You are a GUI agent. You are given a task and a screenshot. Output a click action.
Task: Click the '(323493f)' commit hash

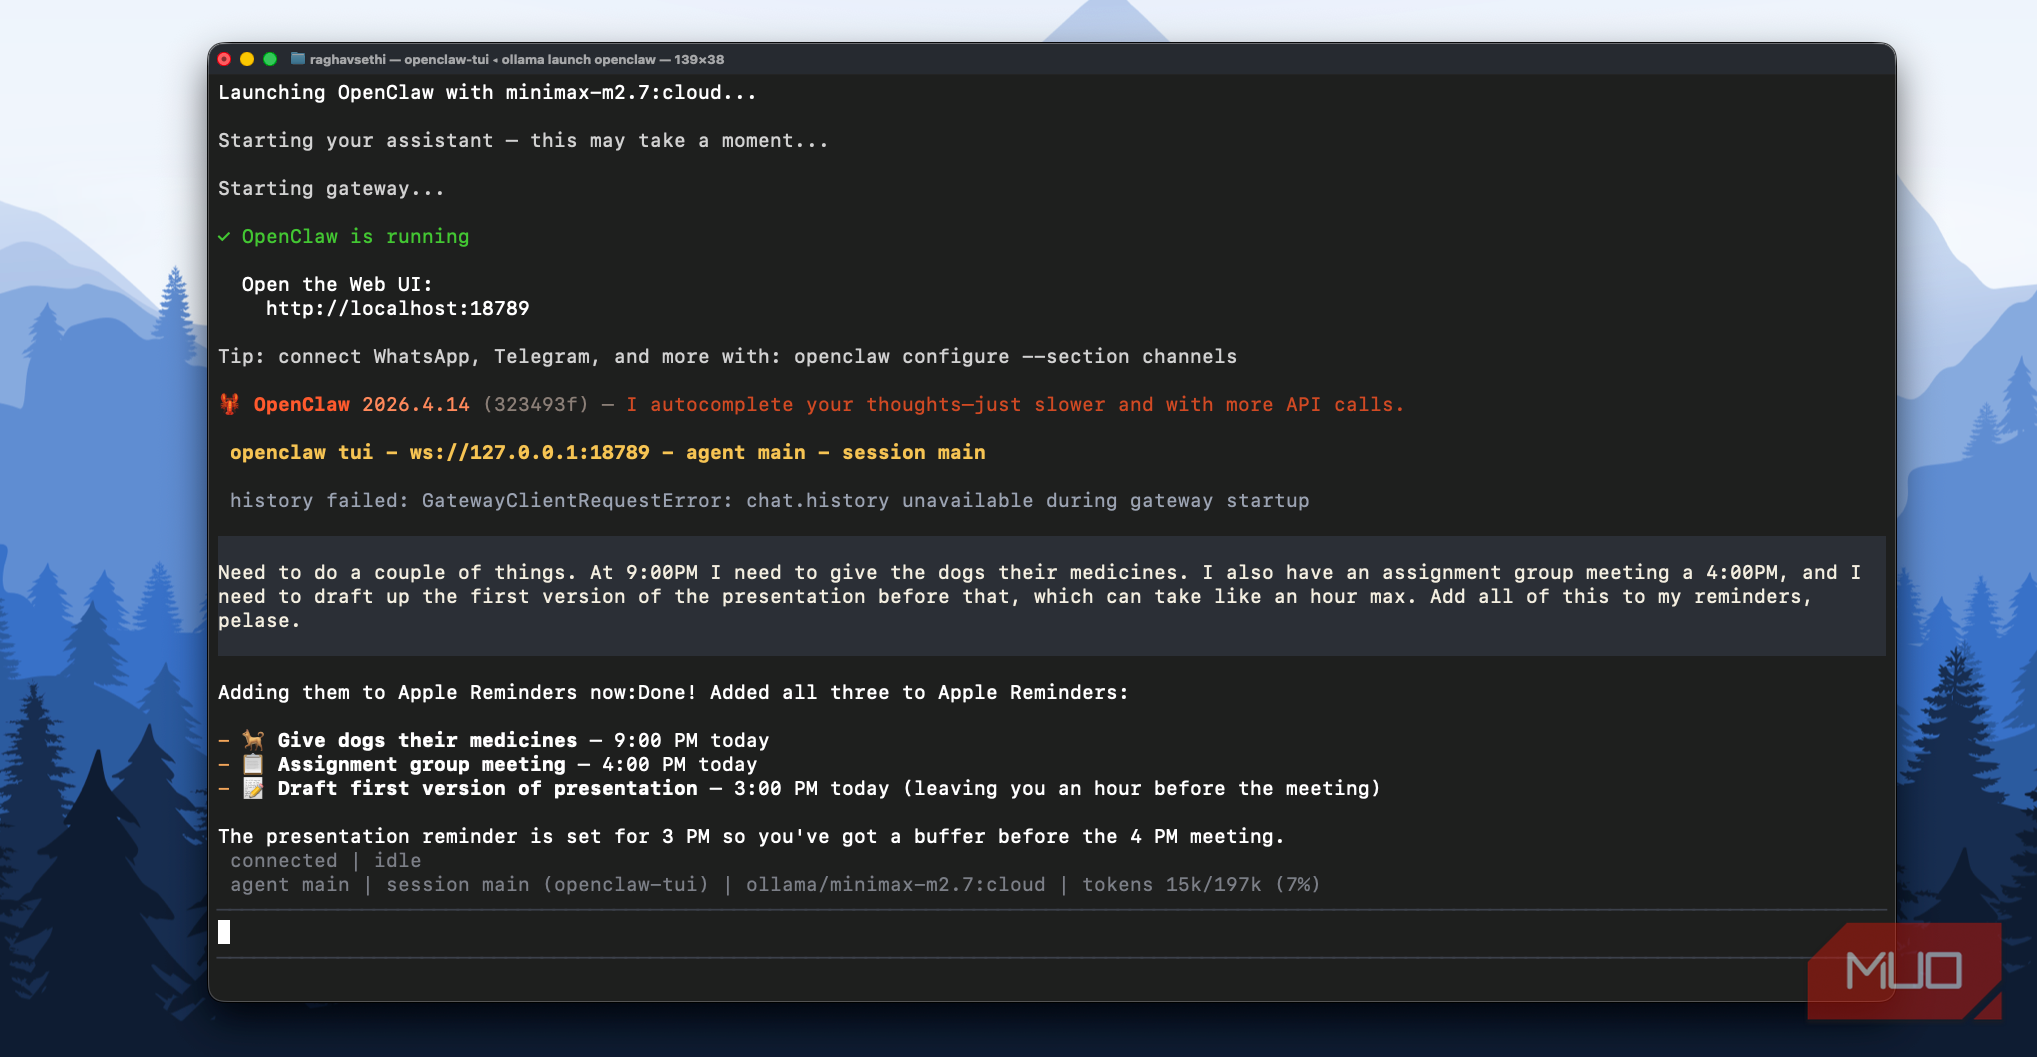click(535, 404)
